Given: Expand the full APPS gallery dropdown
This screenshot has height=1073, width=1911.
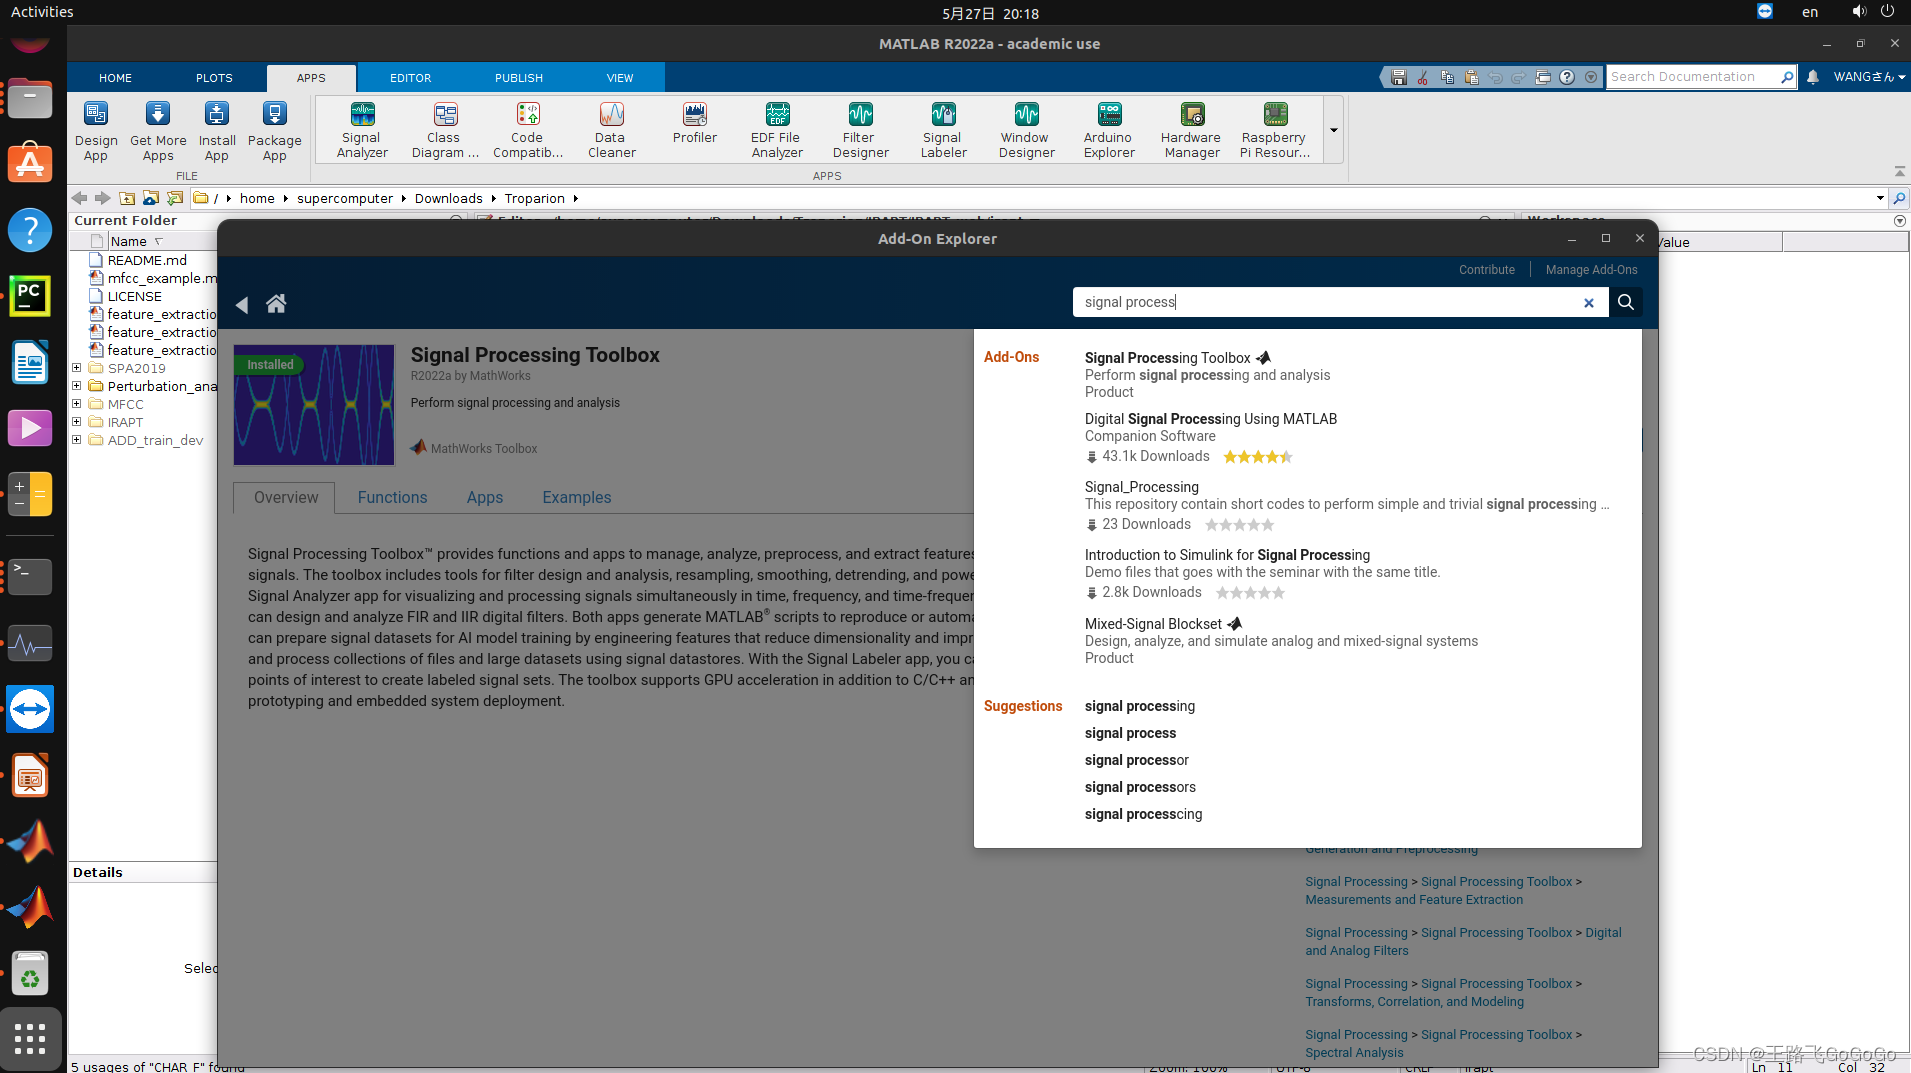Looking at the screenshot, I should [x=1334, y=129].
